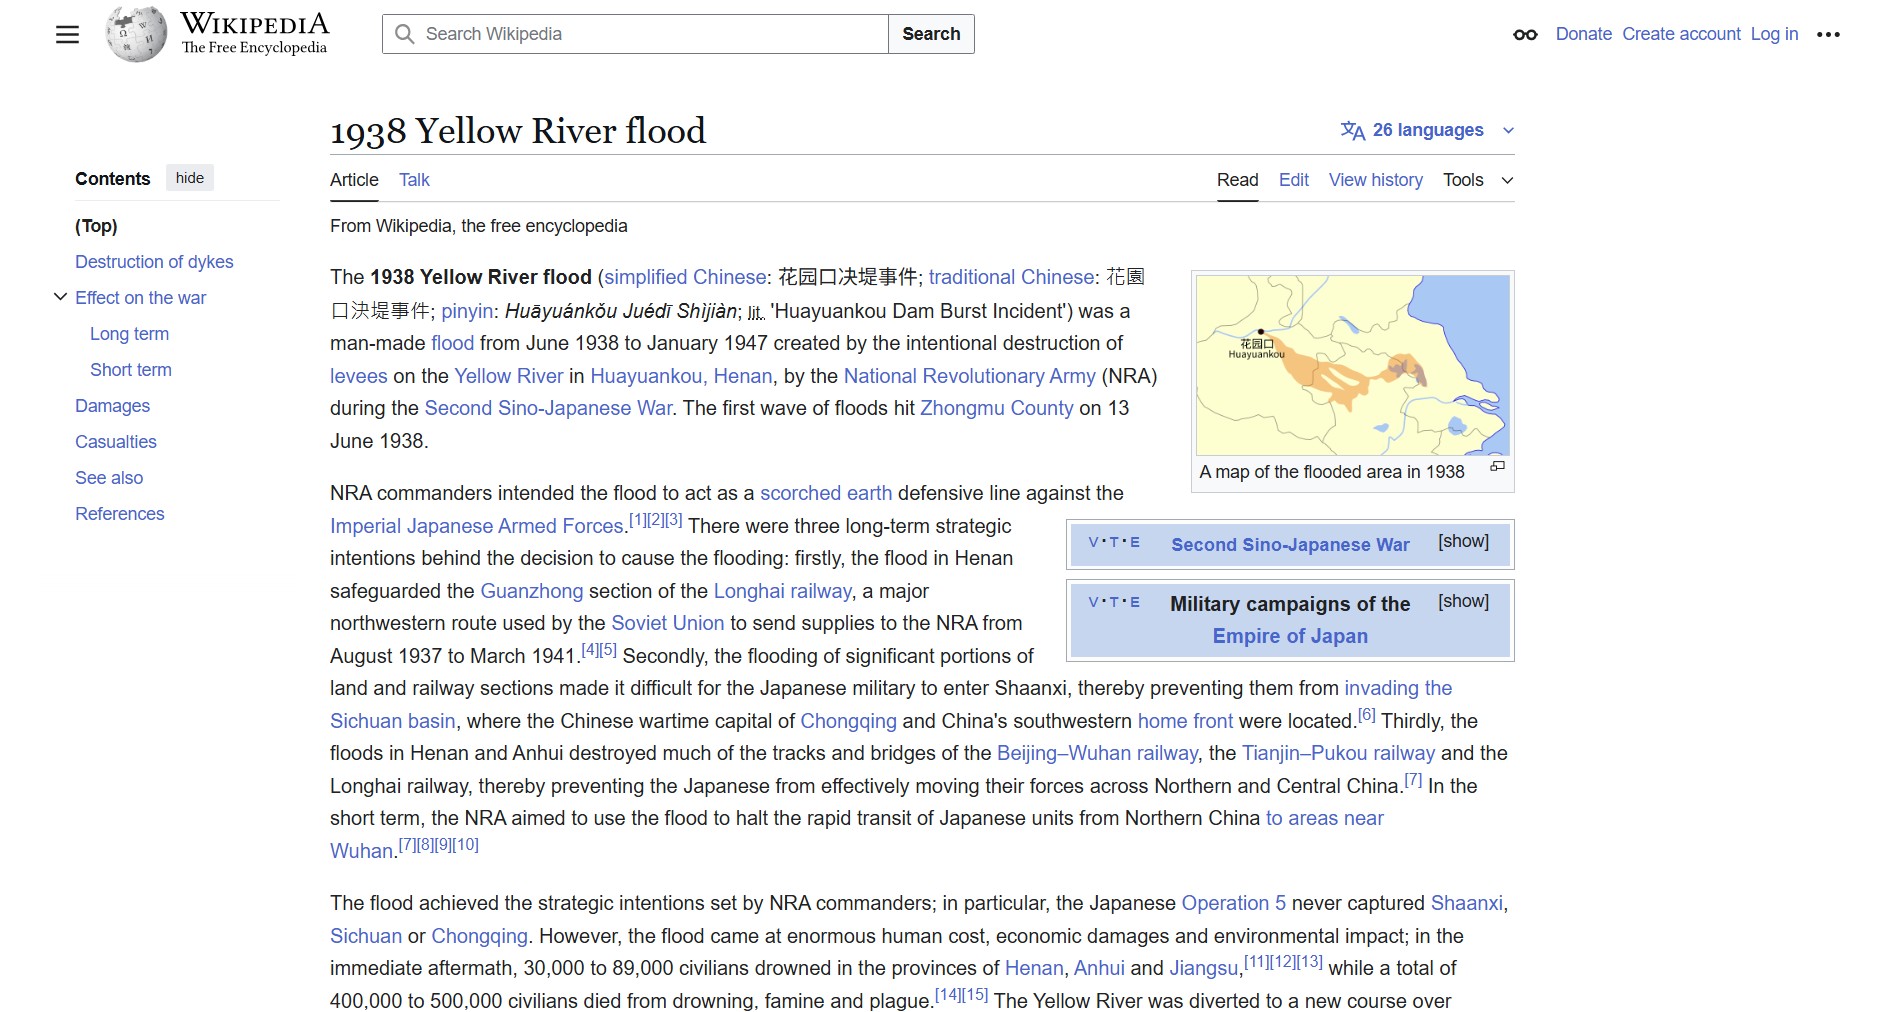
Task: Hide the Contents sidebar
Action: 190,178
